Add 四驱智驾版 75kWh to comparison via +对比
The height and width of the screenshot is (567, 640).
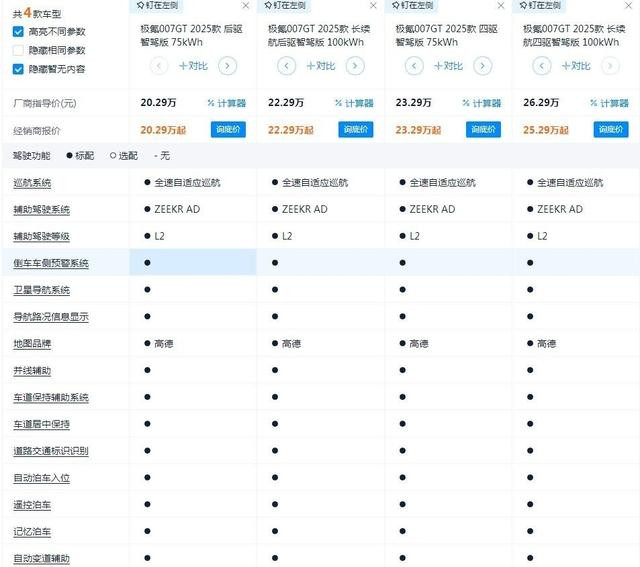click(448, 66)
